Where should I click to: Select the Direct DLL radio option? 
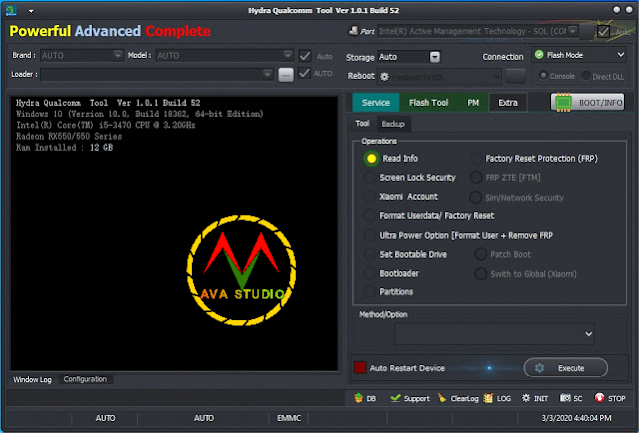tap(586, 76)
